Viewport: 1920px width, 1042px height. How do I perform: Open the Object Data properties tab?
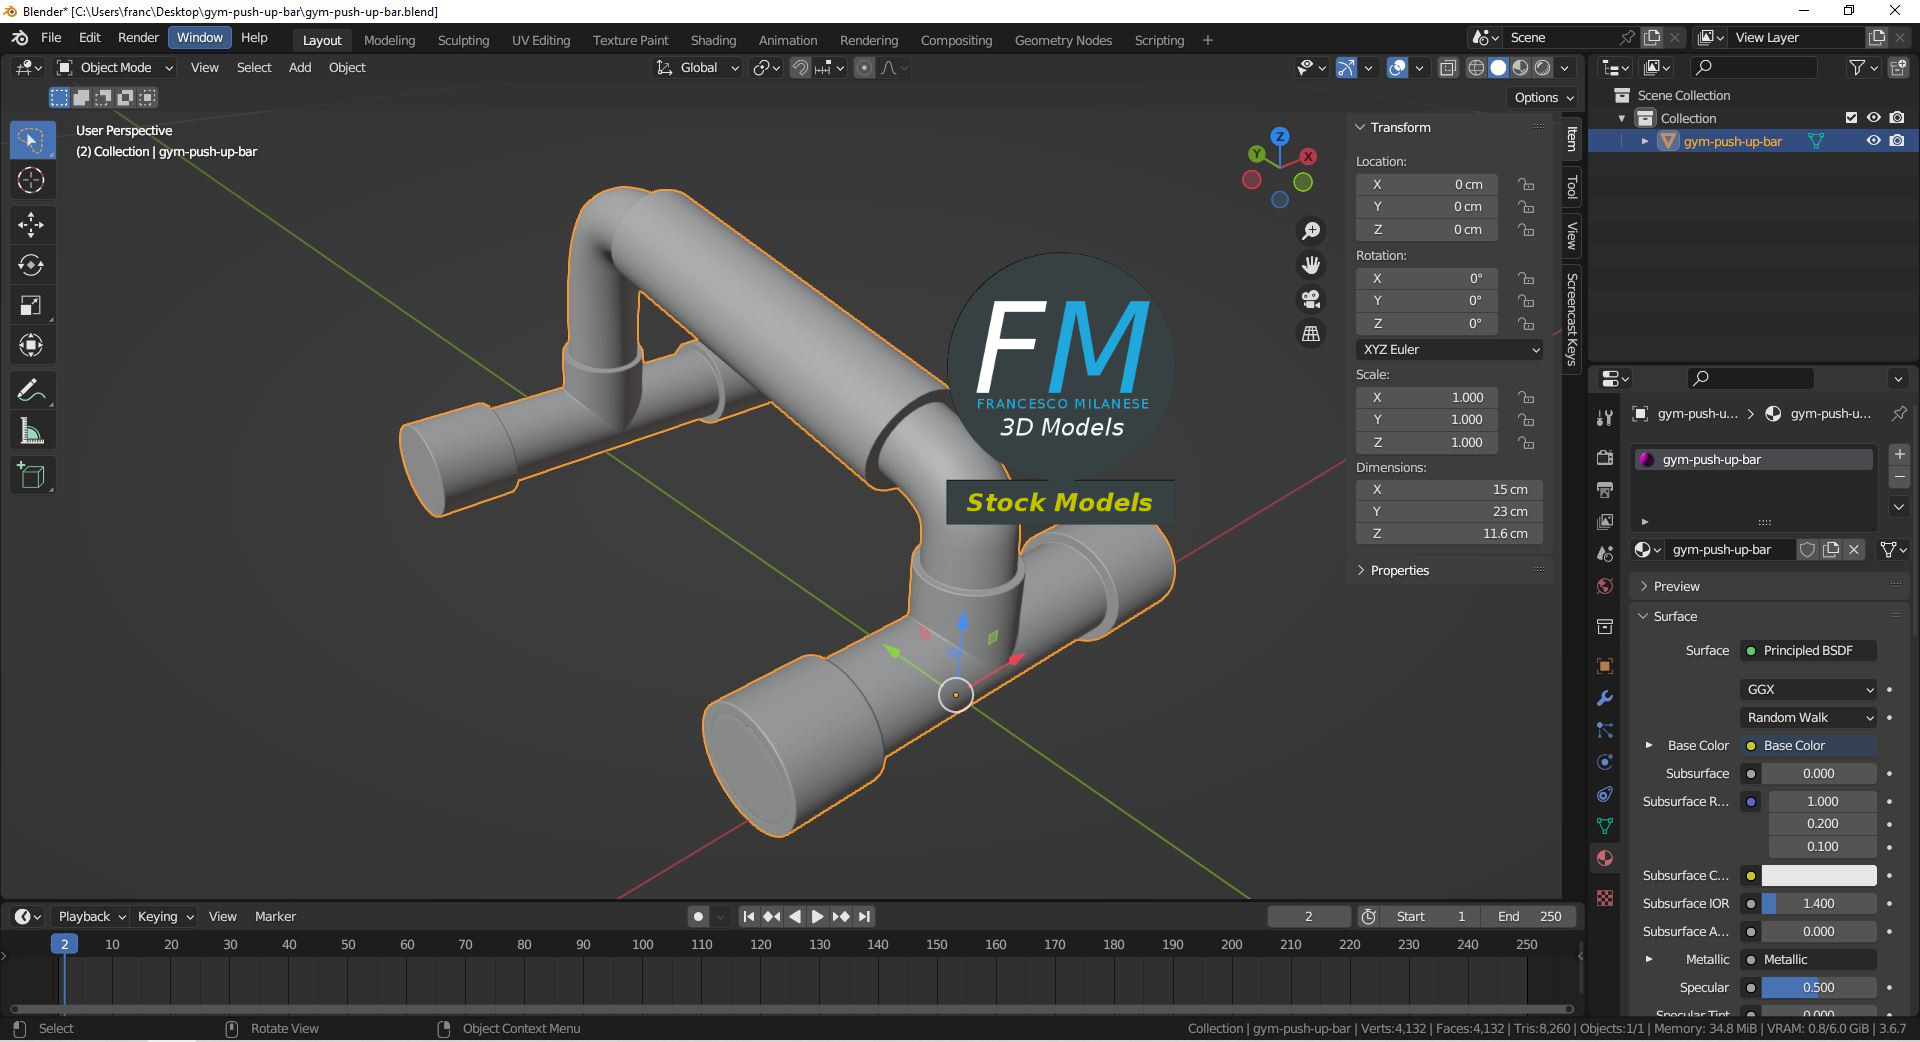1605,826
